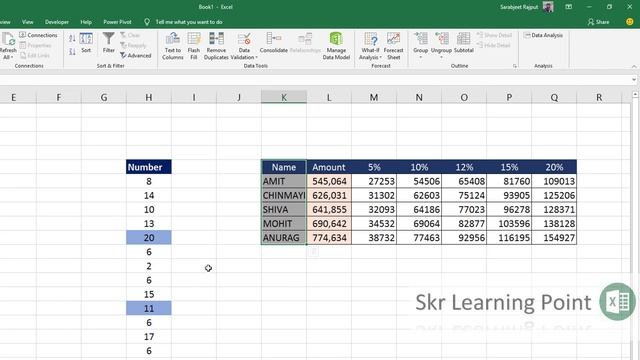Select cell with value 103596
640x360 pixels.
[509, 224]
